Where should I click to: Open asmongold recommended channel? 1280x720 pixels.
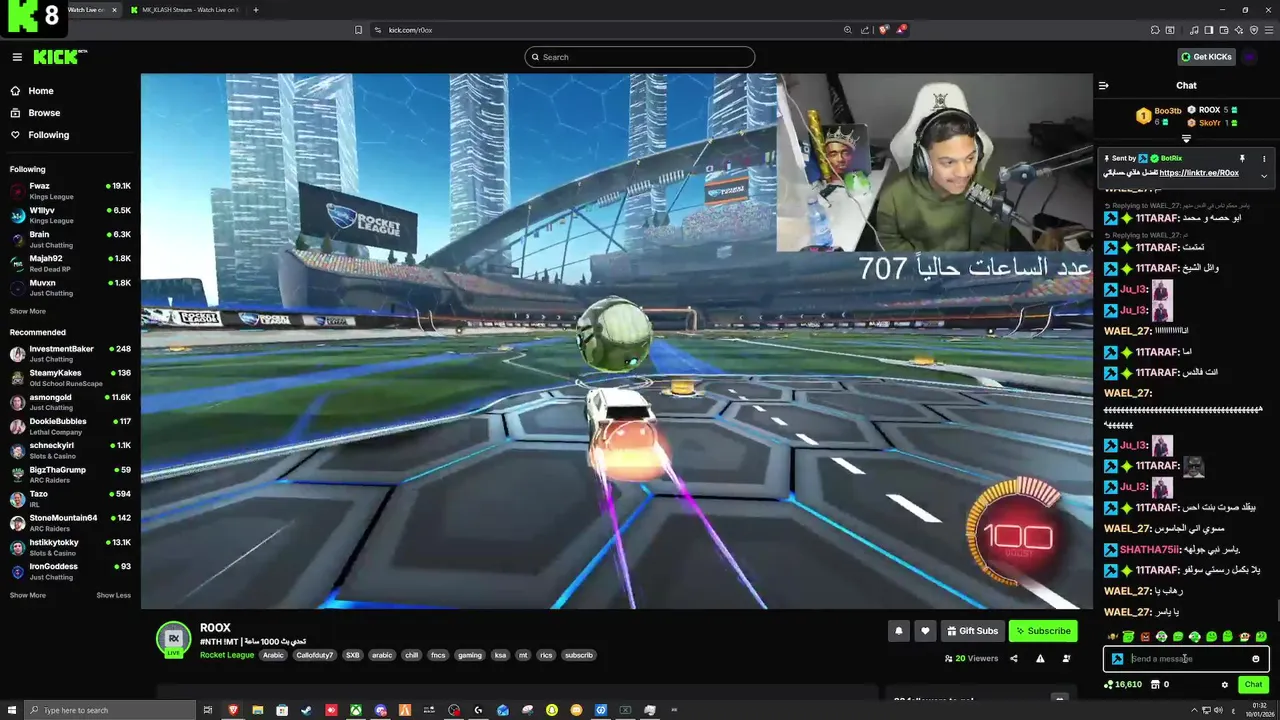tap(70, 402)
